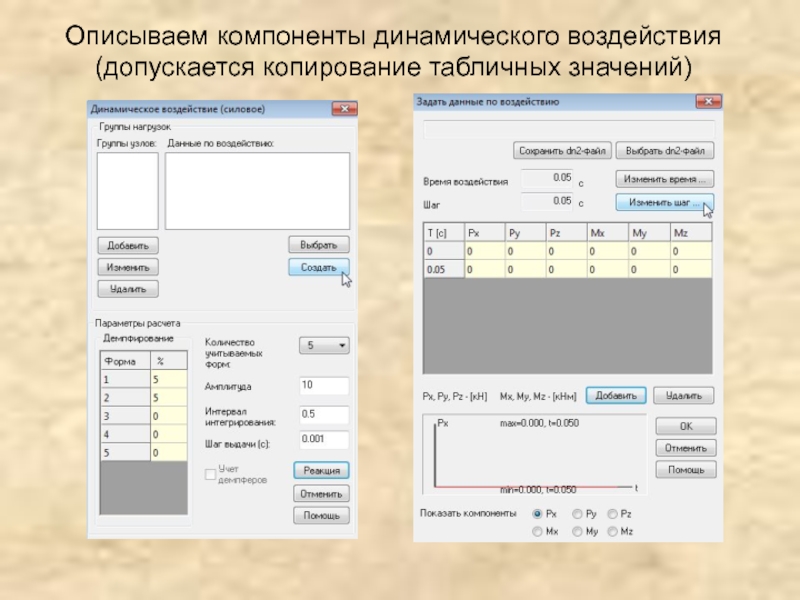Click the Группы узлов list box
The image size is (800, 600).
point(128,191)
